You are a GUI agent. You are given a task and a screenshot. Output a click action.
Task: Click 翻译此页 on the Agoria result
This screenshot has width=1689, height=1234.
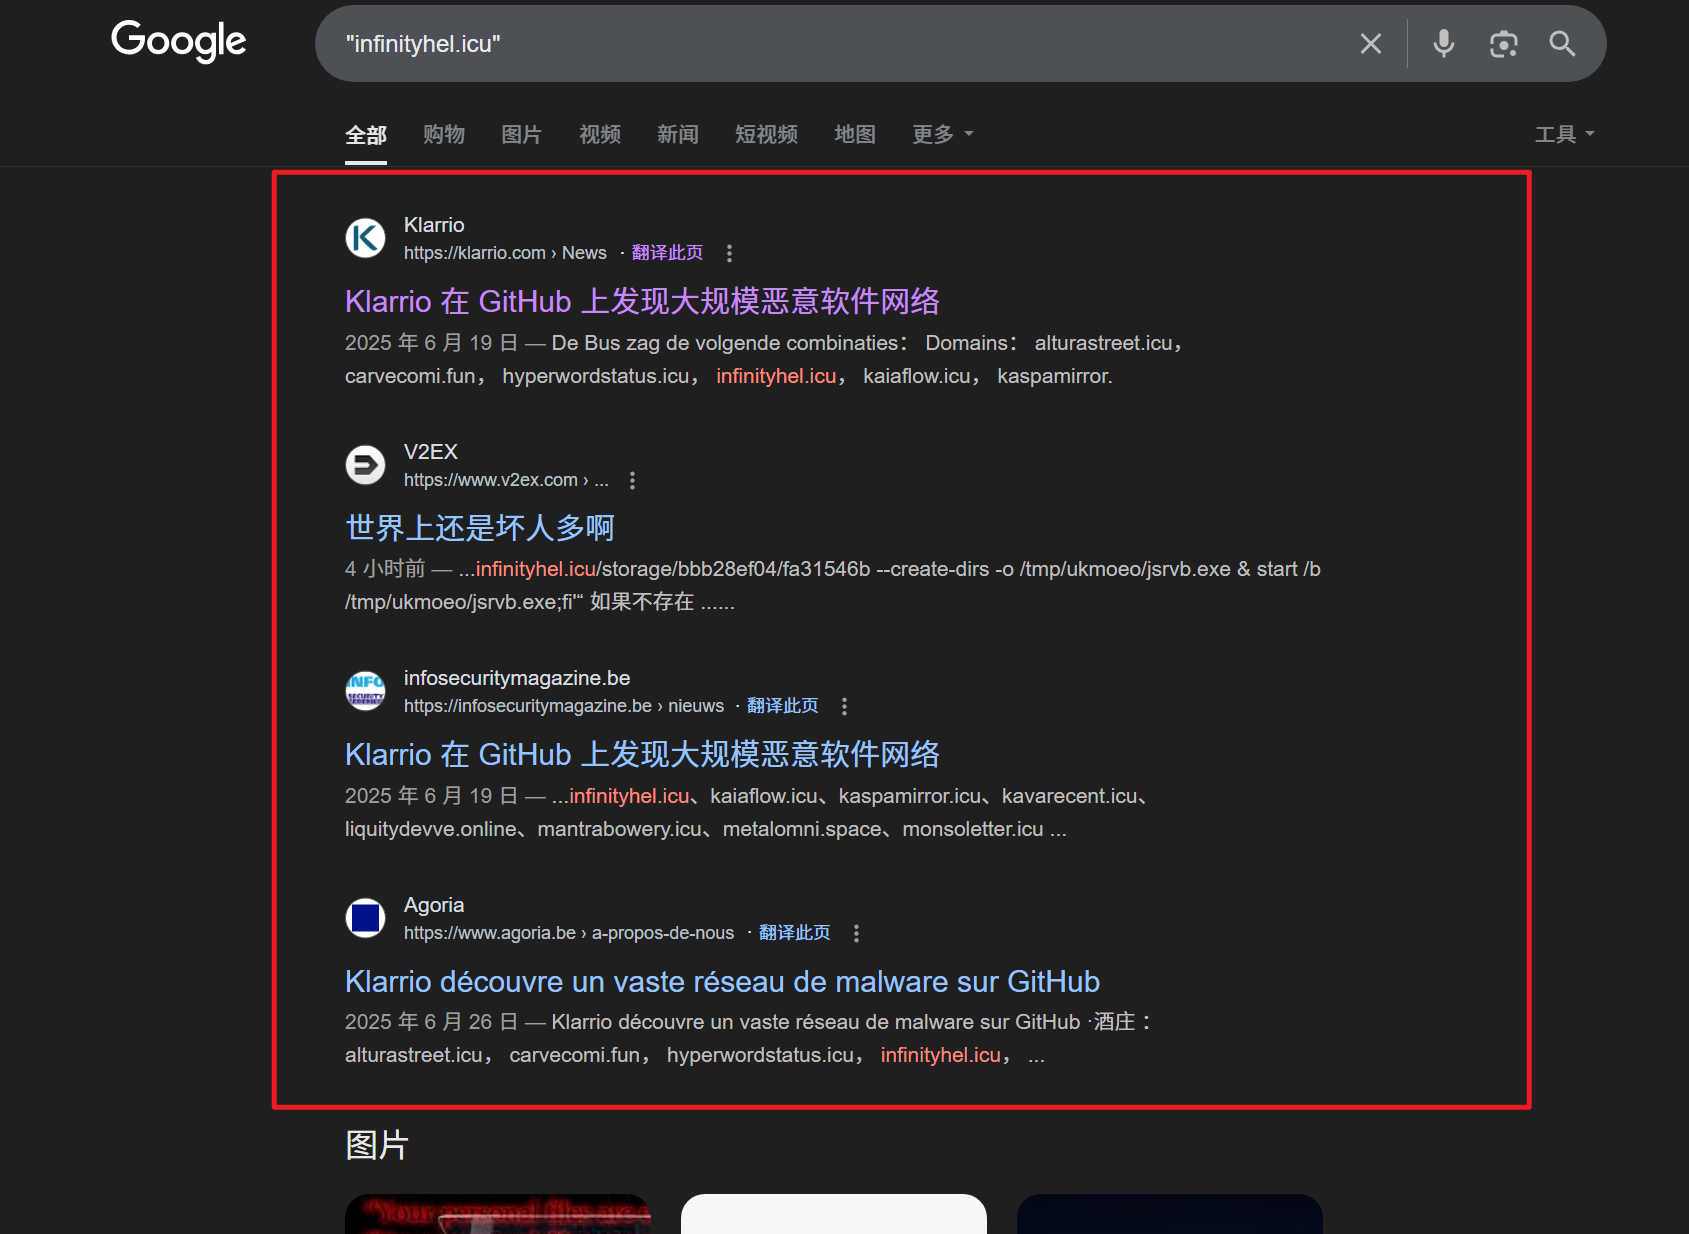pos(794,932)
